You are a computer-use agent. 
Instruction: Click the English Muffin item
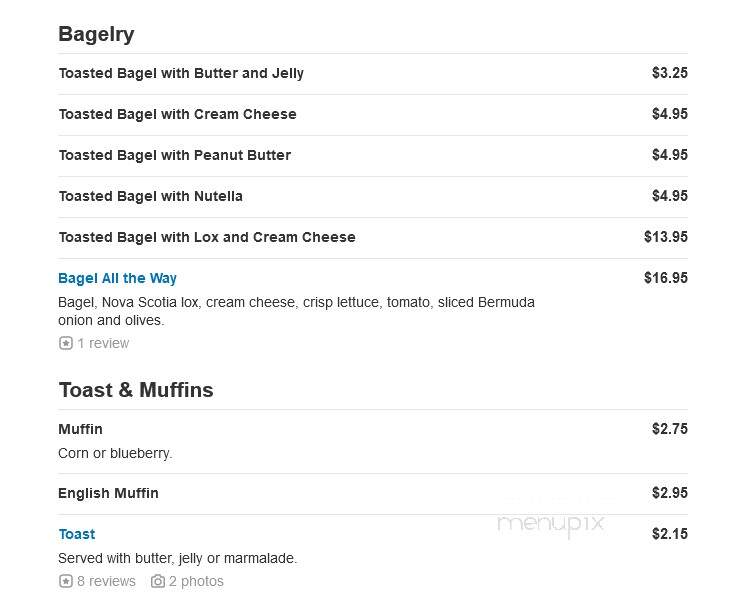[x=108, y=493]
